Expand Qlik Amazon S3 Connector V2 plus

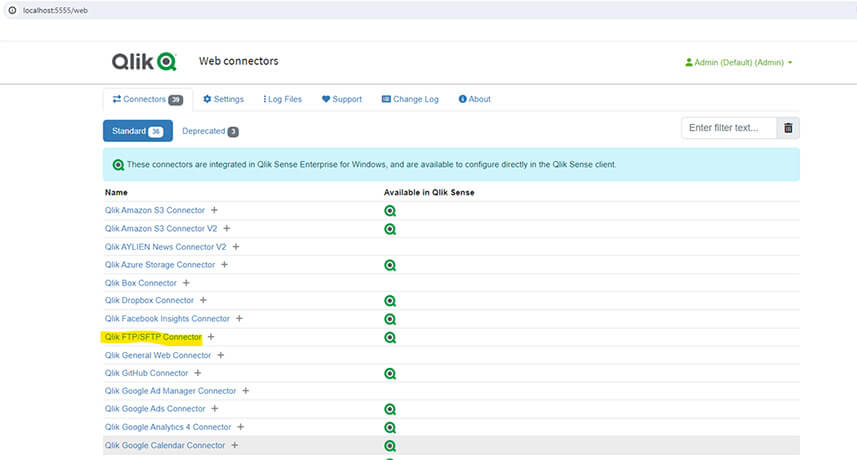(x=227, y=228)
